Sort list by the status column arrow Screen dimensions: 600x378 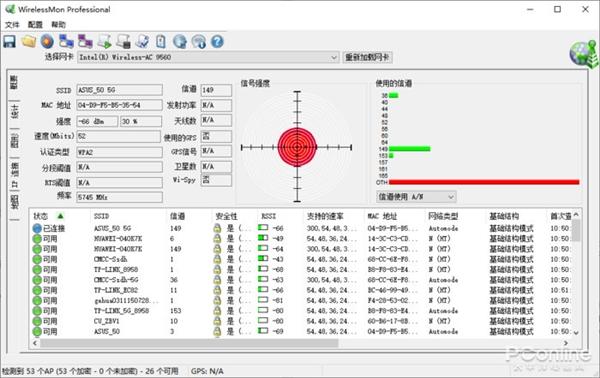(60, 216)
